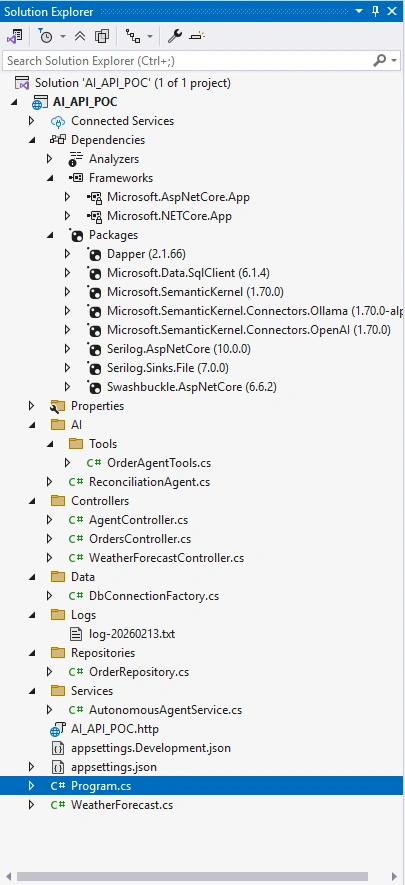Screen dimensions: 405x885
Task: Click the Pending Changes Filter clock icon
Action: [45, 37]
